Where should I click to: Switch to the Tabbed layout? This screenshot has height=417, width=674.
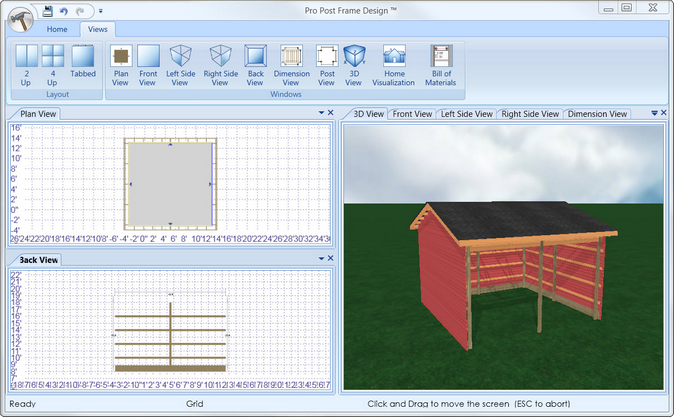[x=83, y=61]
